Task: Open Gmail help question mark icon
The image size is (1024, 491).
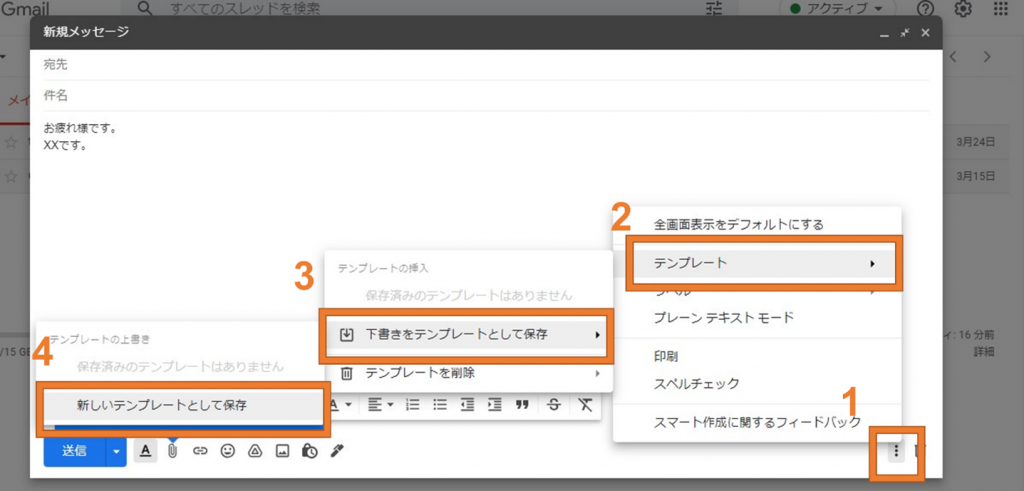Action: (x=925, y=8)
